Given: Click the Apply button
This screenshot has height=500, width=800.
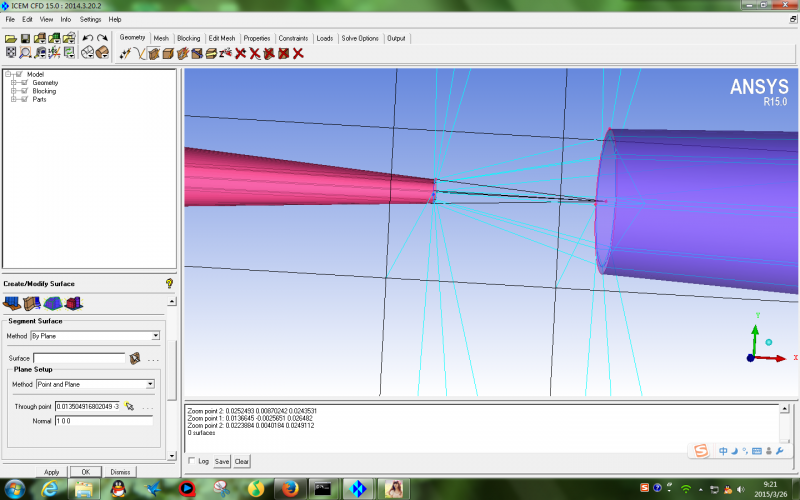Looking at the screenshot, I should [52, 472].
